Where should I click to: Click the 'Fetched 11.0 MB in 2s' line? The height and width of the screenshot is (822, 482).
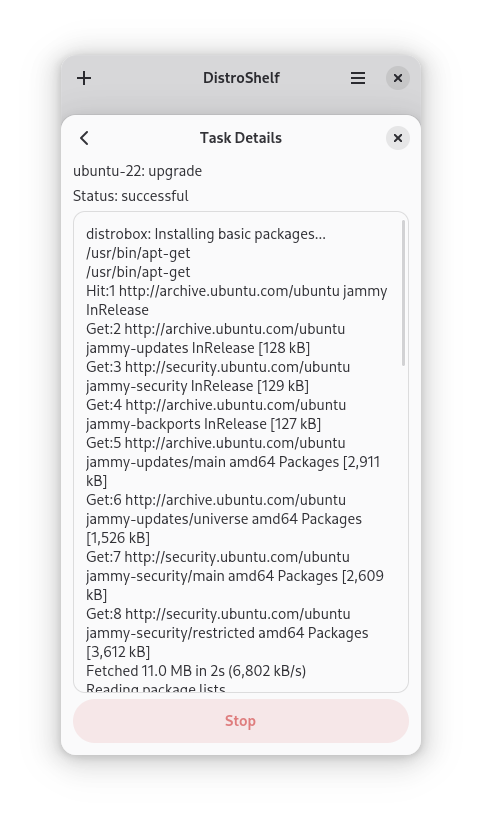pos(196,671)
